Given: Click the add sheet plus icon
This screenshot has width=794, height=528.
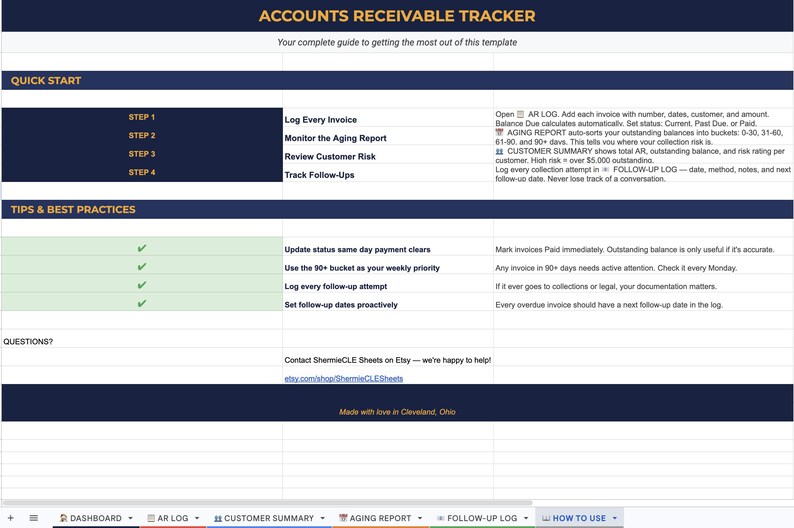Looking at the screenshot, I should (x=10, y=518).
